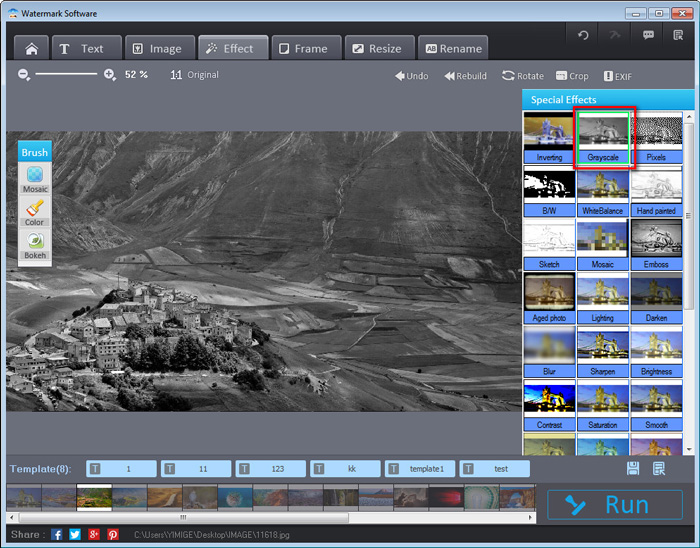Open the Frame tab
This screenshot has height=548, width=700.
pos(306,48)
